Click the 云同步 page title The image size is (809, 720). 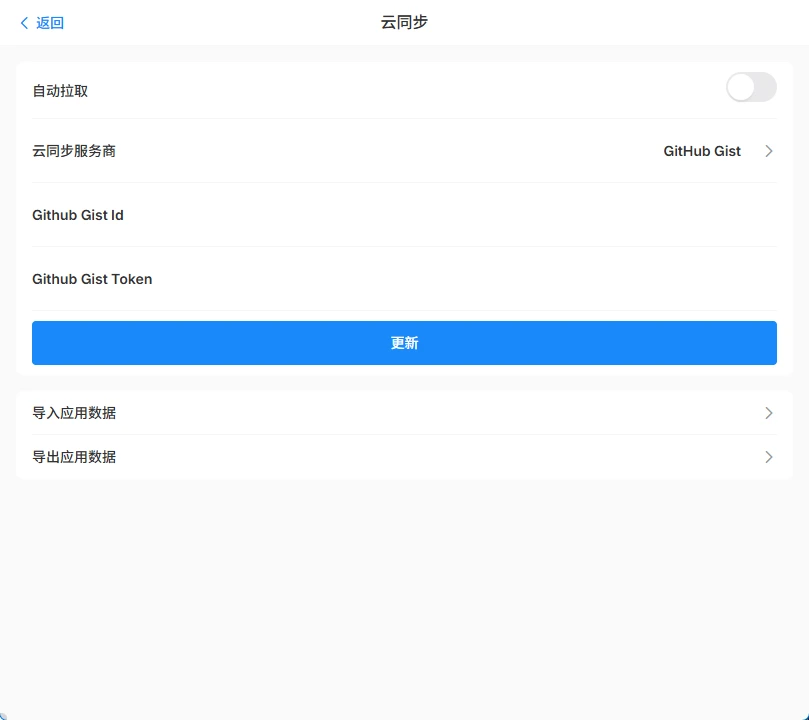(404, 22)
